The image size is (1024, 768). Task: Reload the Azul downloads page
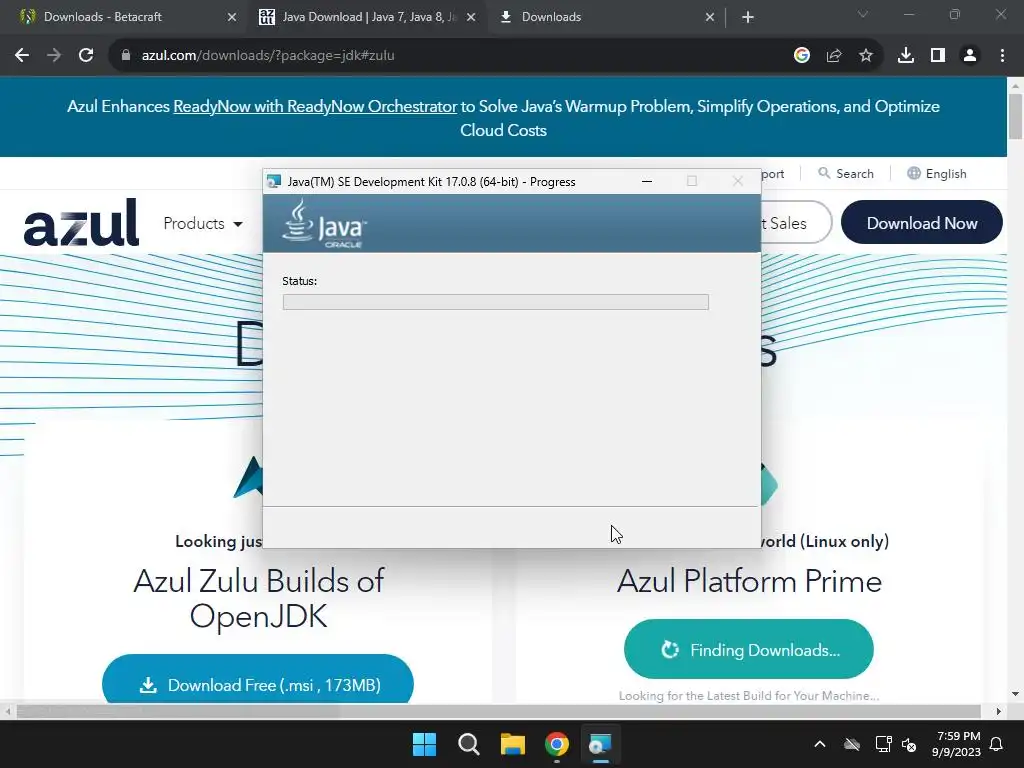[86, 56]
